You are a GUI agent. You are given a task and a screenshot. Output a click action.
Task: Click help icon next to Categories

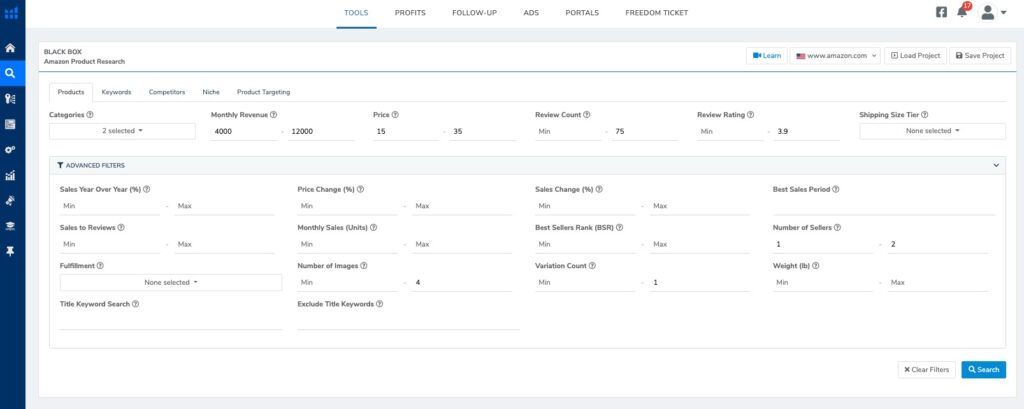[89, 114]
